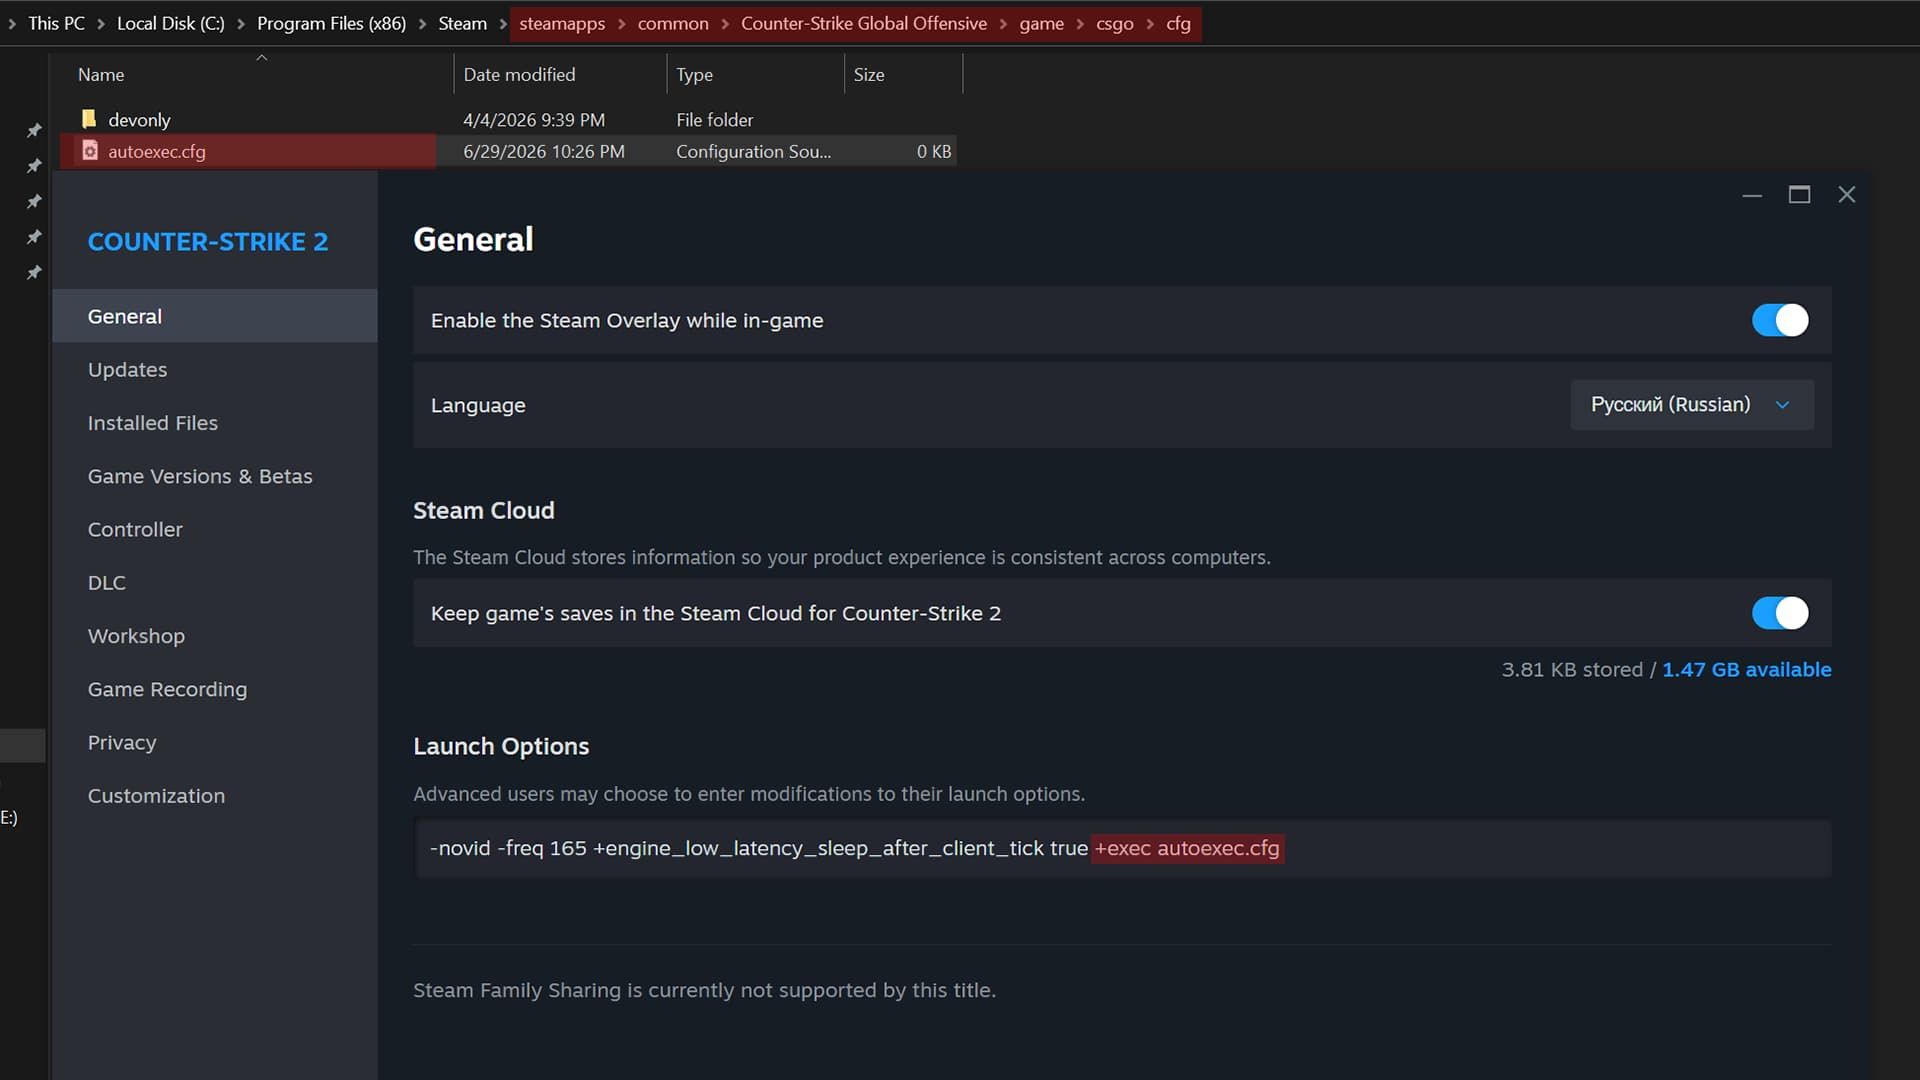Click the Launch Options input field
The width and height of the screenshot is (1920, 1080).
tap(1122, 849)
